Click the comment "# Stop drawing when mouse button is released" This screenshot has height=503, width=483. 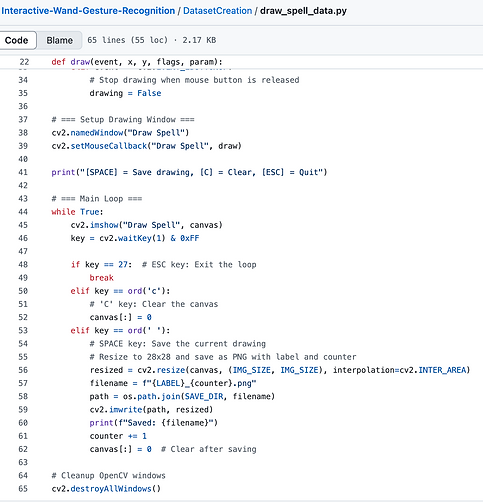[x=194, y=80]
